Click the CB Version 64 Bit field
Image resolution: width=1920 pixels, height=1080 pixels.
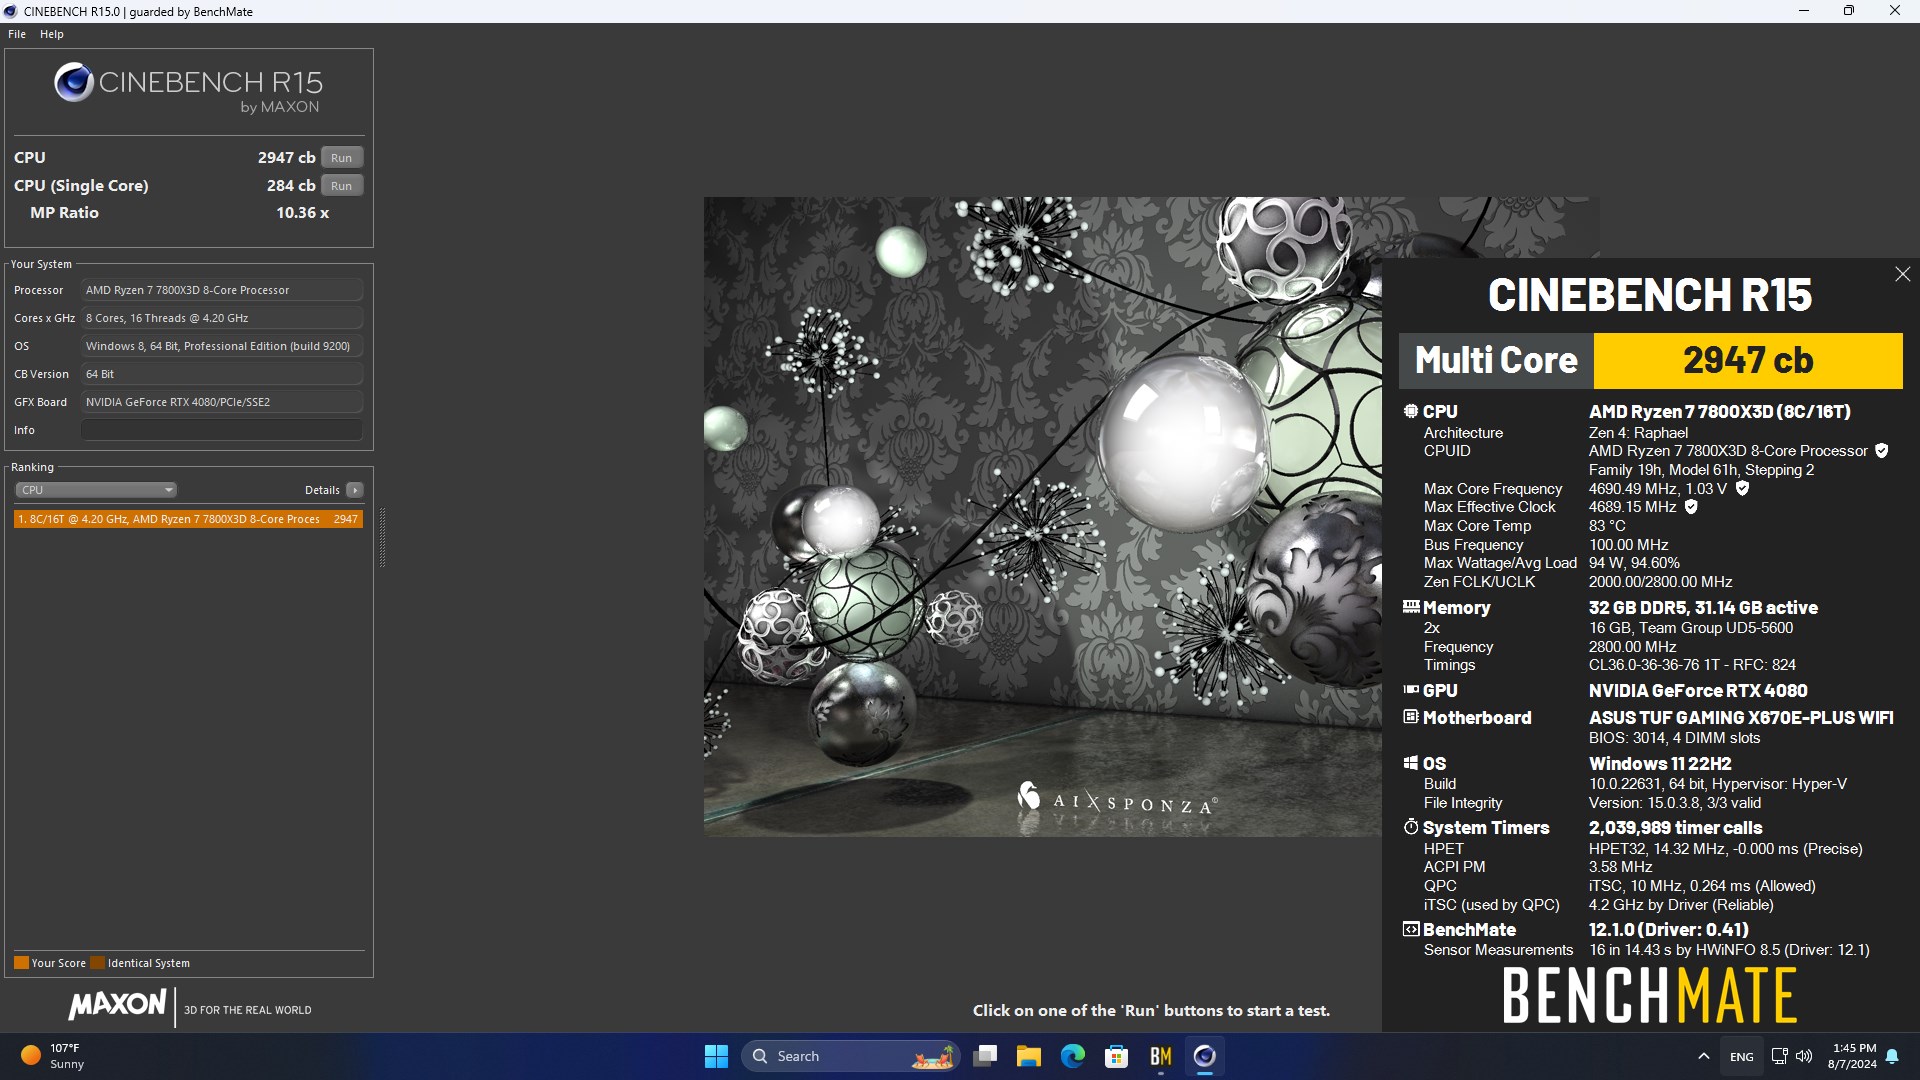coord(221,374)
